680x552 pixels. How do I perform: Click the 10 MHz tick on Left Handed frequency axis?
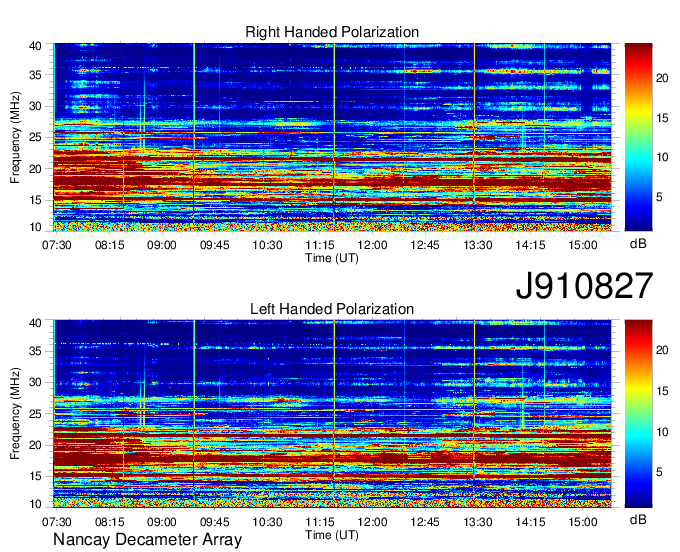pyautogui.click(x=36, y=504)
